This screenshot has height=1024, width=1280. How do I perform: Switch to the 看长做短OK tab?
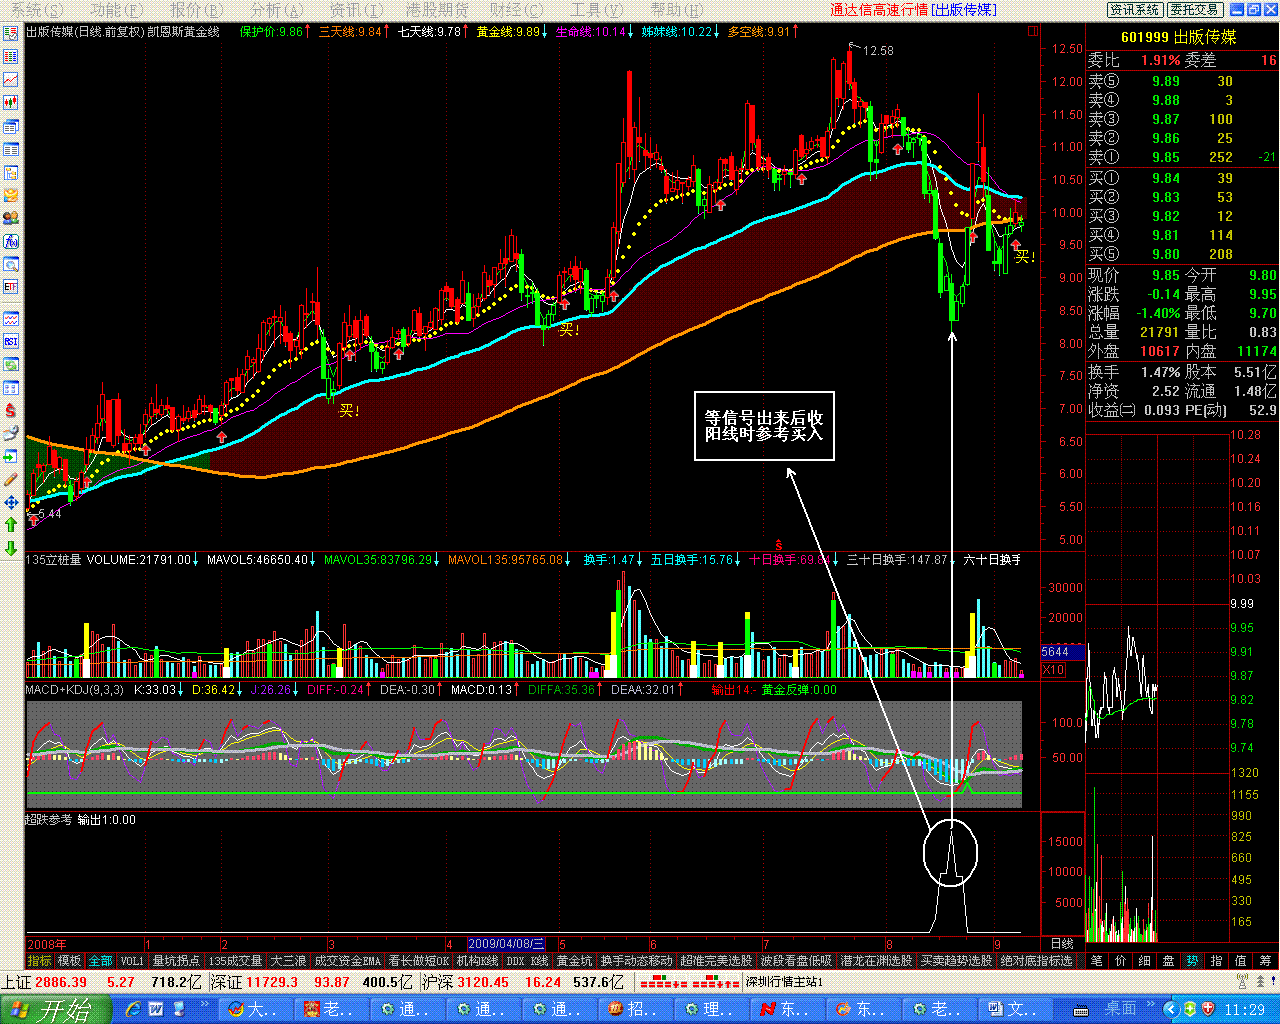(419, 961)
